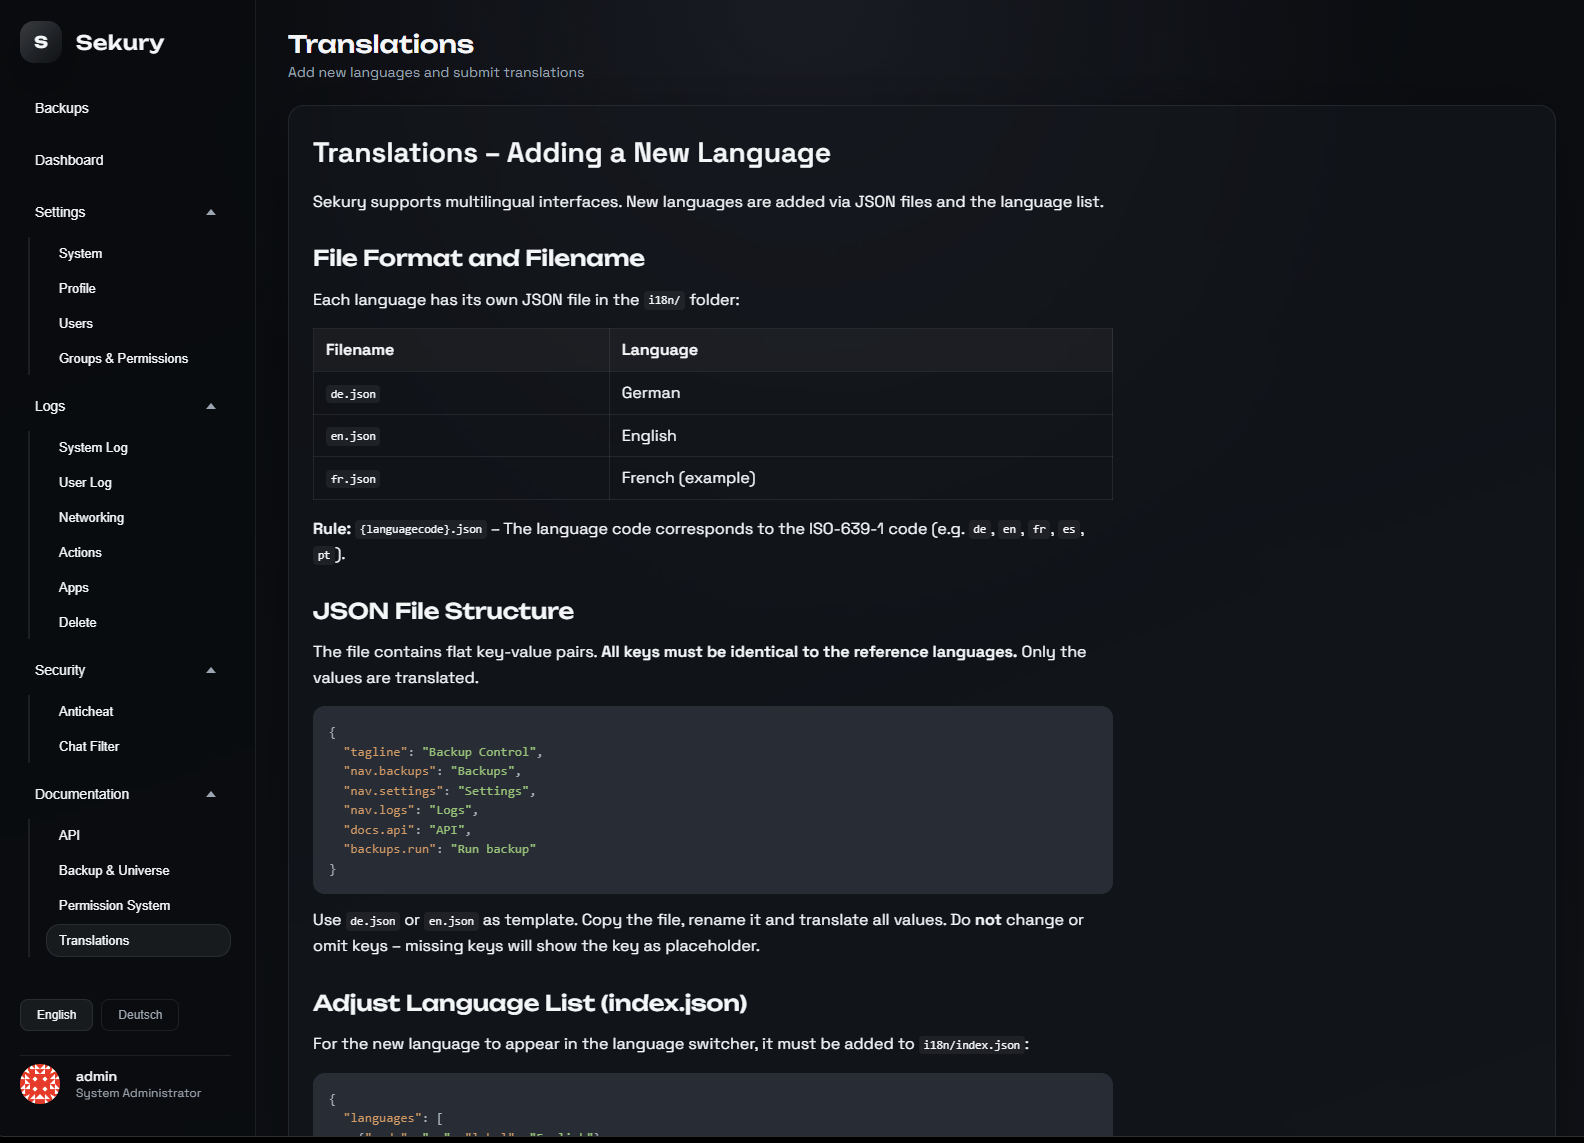Viewport: 1584px width, 1143px height.
Task: Collapse the Documentation section chevron
Action: coord(211,794)
